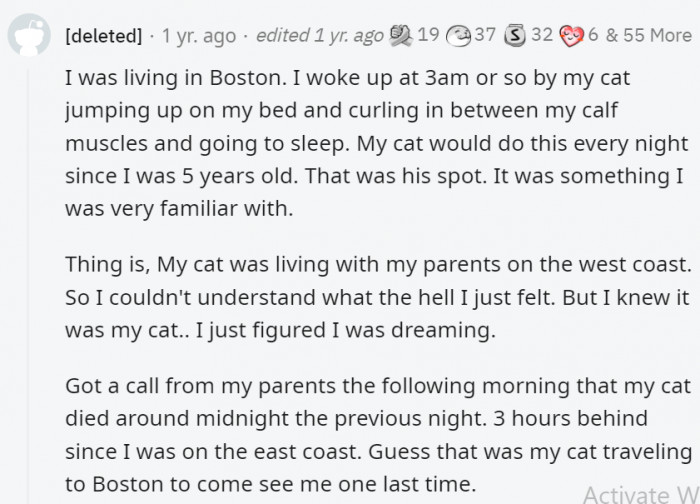Image resolution: width=700 pixels, height=504 pixels.
Task: Click the 'Activate W' watermark text
Action: [x=641, y=494]
